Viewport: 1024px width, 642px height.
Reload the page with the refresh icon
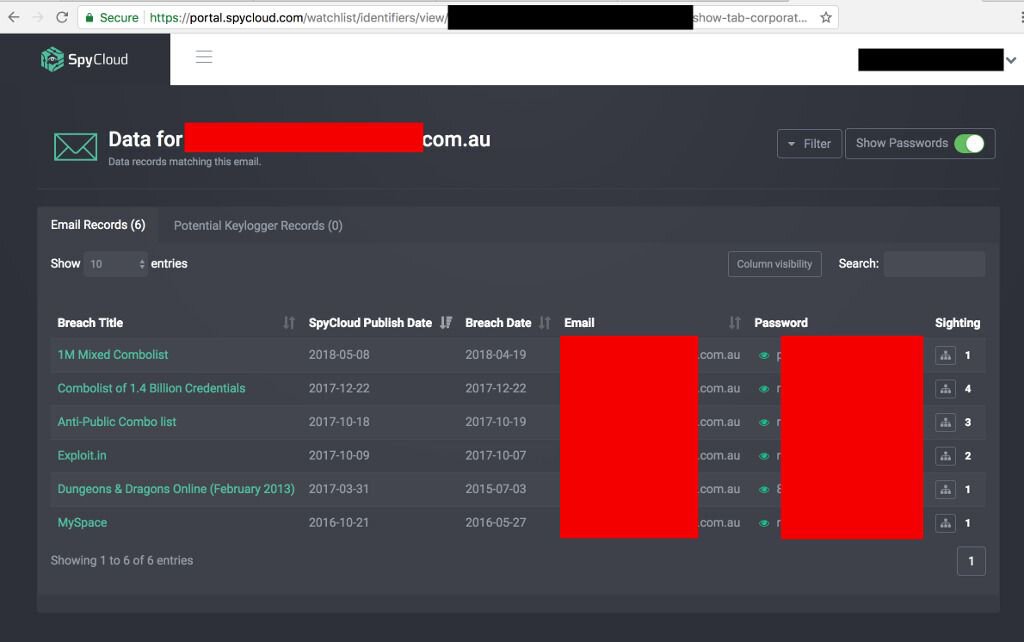(x=62, y=17)
